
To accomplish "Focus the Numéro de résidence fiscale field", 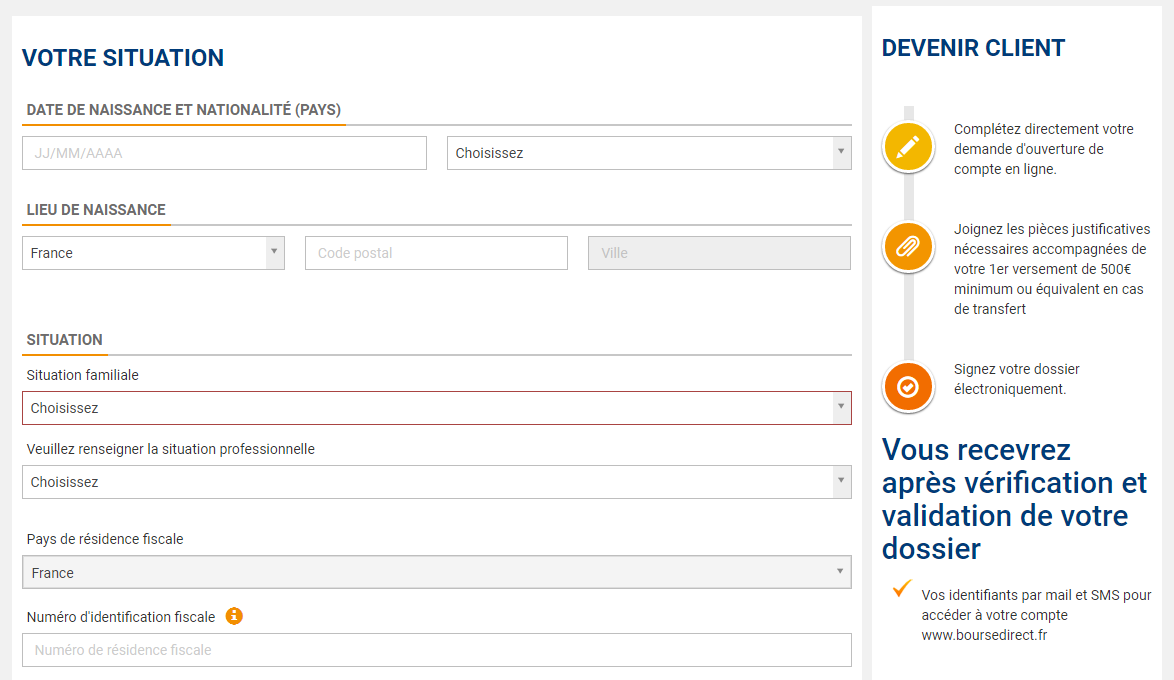I will [x=436, y=650].
